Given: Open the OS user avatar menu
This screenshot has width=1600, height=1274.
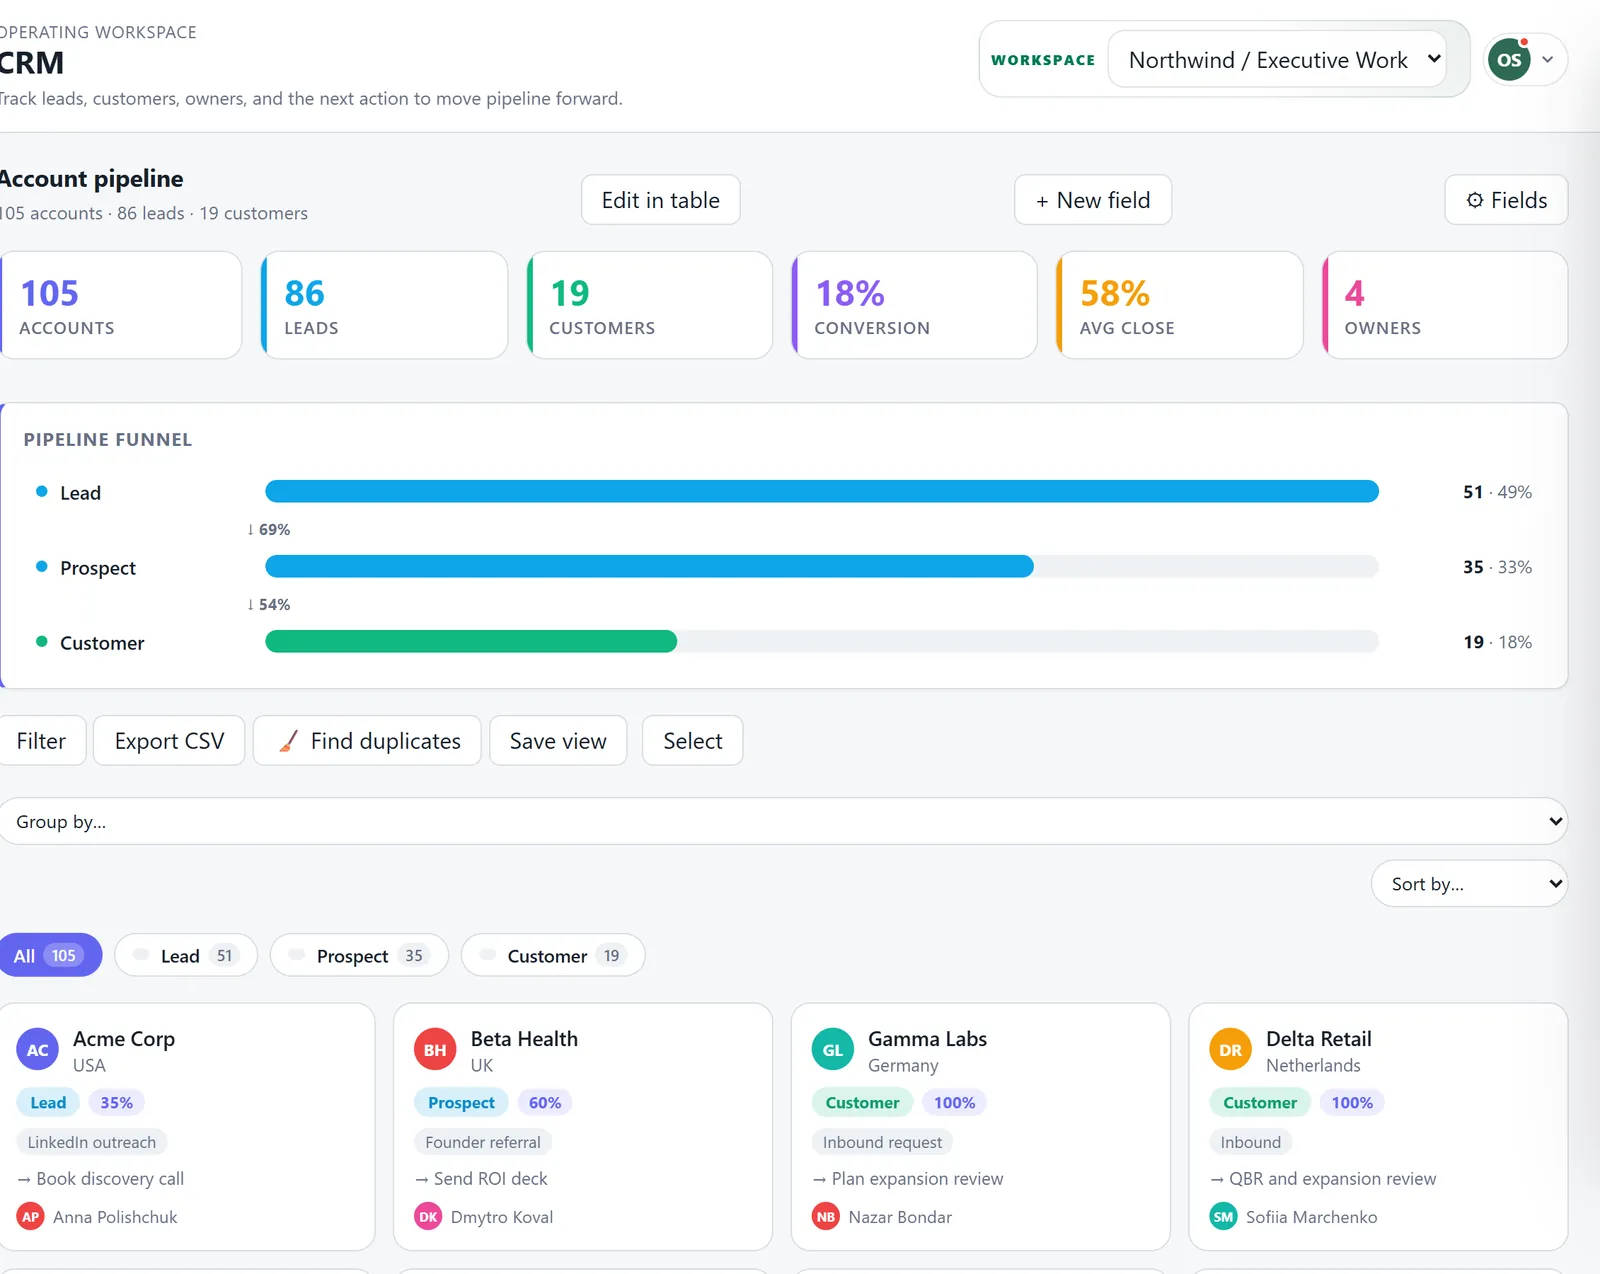Looking at the screenshot, I should pos(1509,60).
